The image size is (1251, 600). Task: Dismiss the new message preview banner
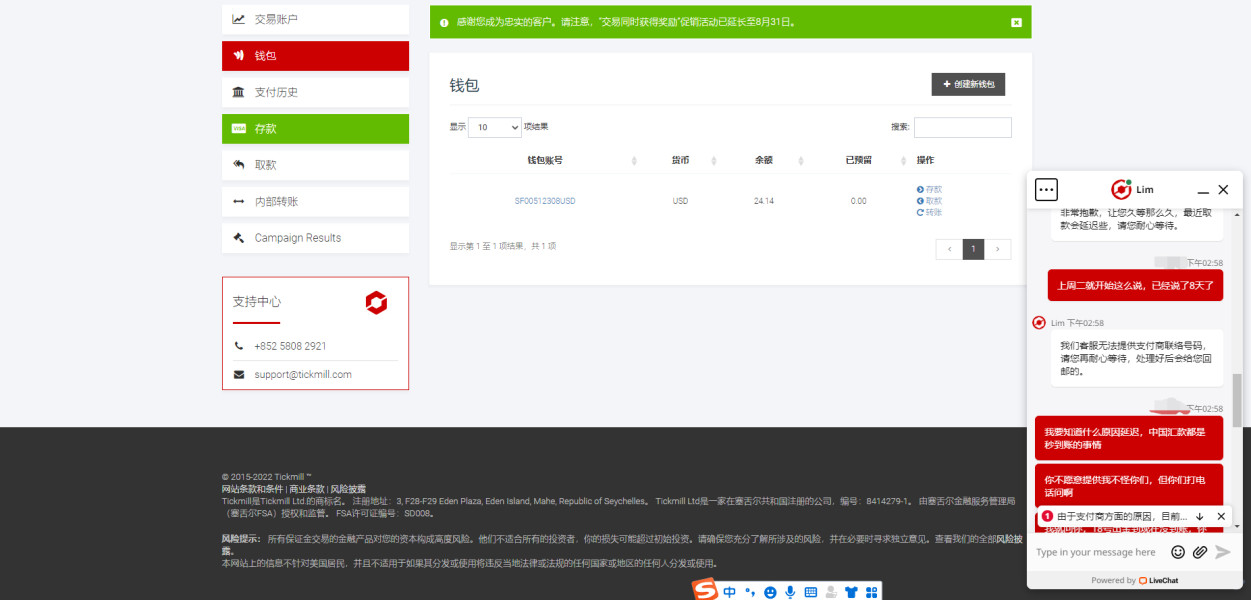tap(1221, 517)
